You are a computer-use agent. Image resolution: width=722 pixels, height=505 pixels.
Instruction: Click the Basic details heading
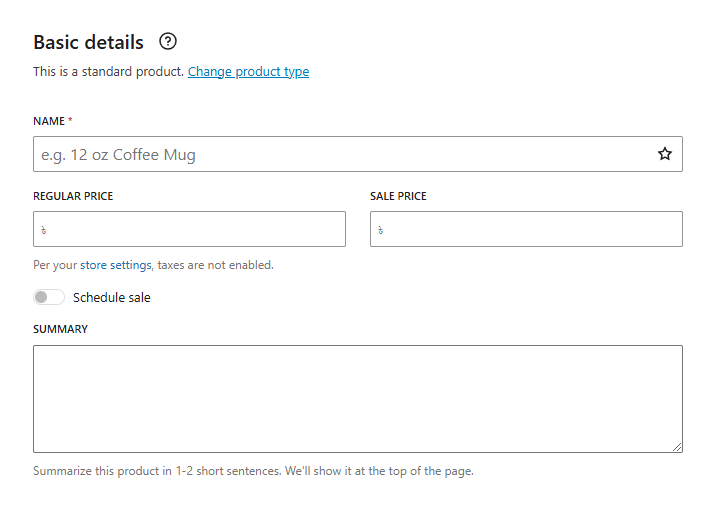(88, 42)
